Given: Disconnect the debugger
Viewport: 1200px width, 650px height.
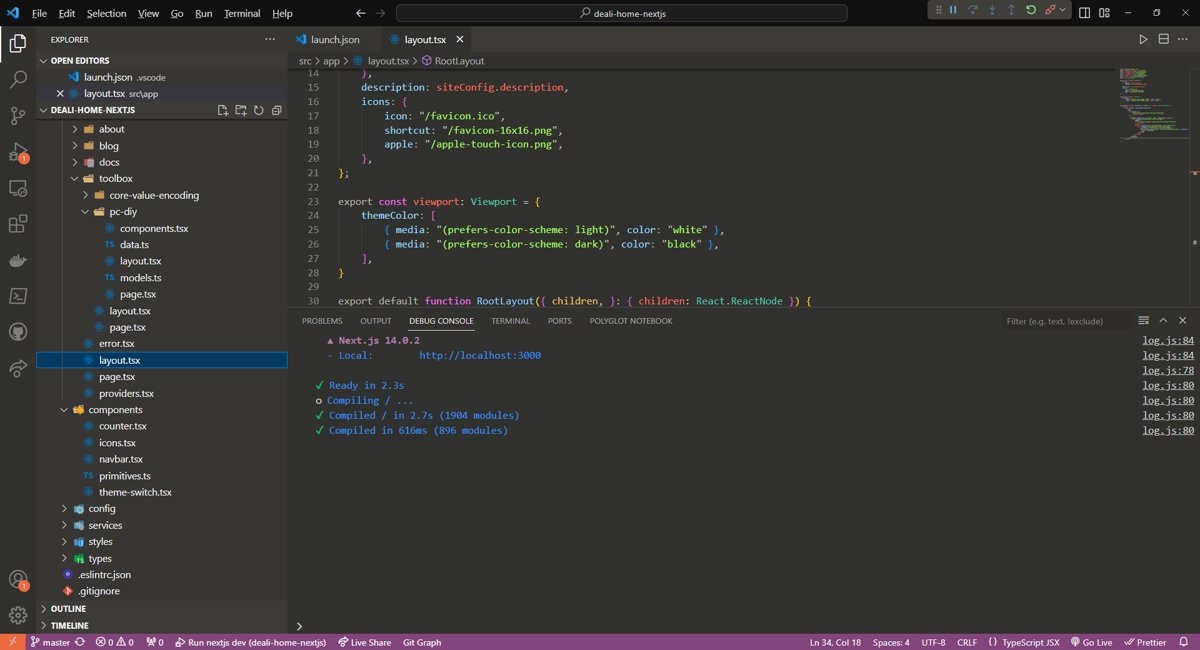Looking at the screenshot, I should click(1050, 10).
